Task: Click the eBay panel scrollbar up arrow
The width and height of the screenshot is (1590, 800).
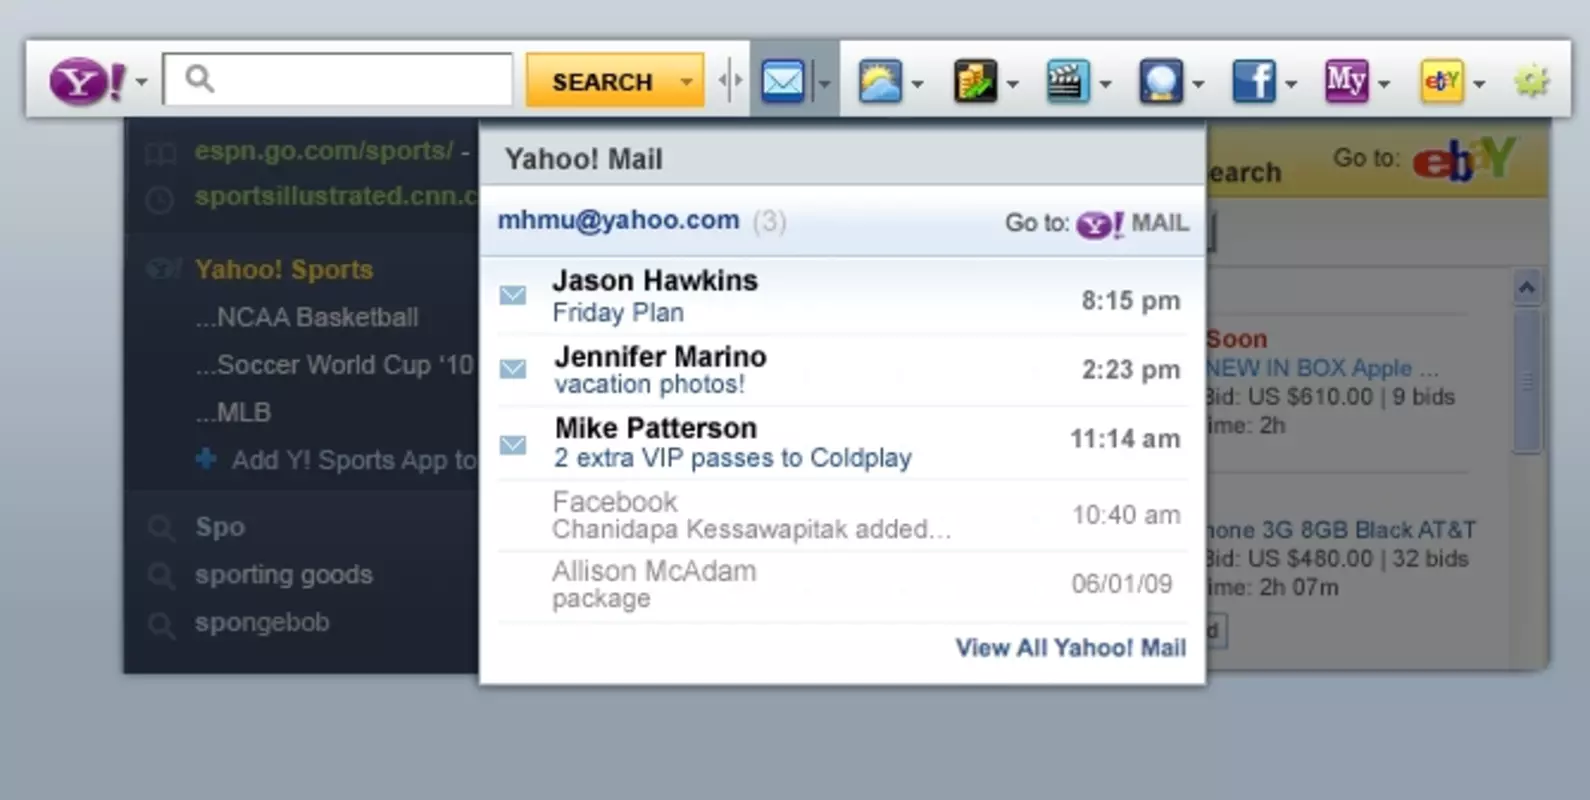Action: pyautogui.click(x=1527, y=288)
